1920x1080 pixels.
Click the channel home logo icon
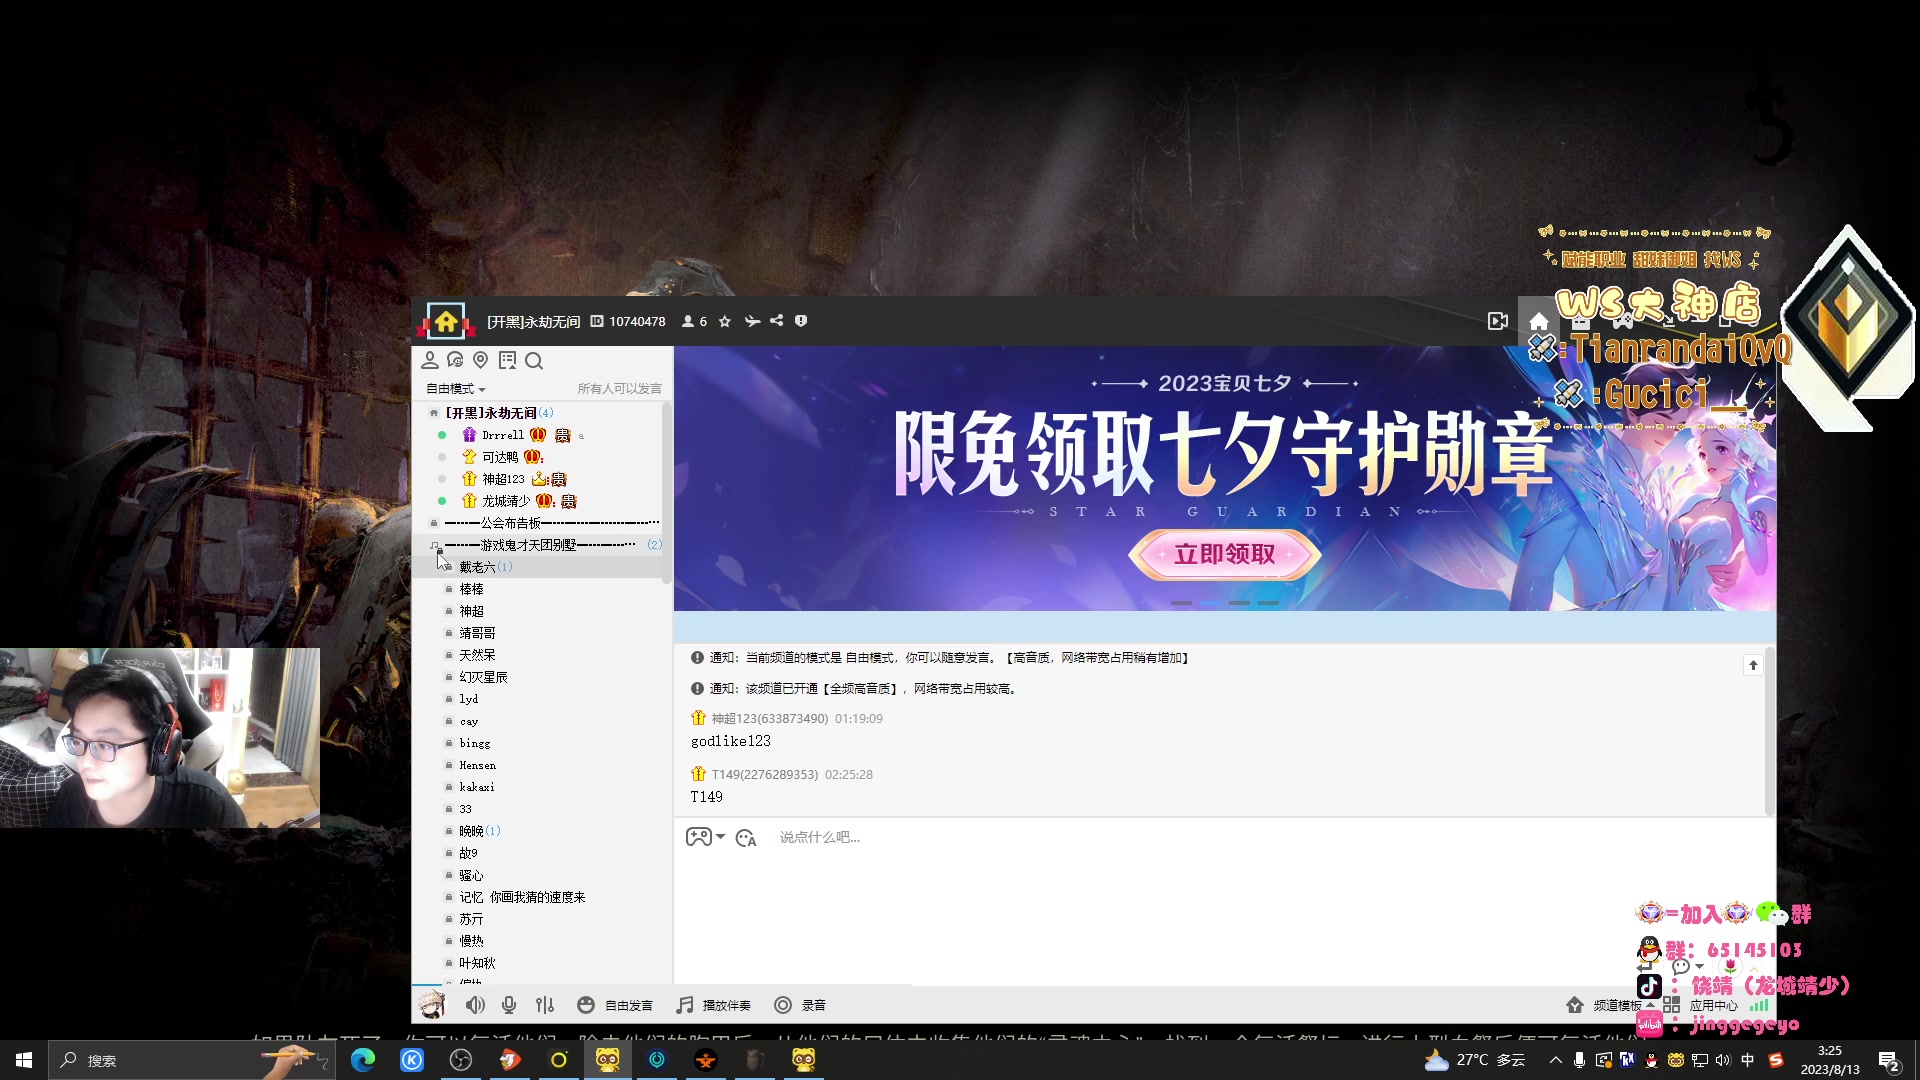(x=446, y=321)
